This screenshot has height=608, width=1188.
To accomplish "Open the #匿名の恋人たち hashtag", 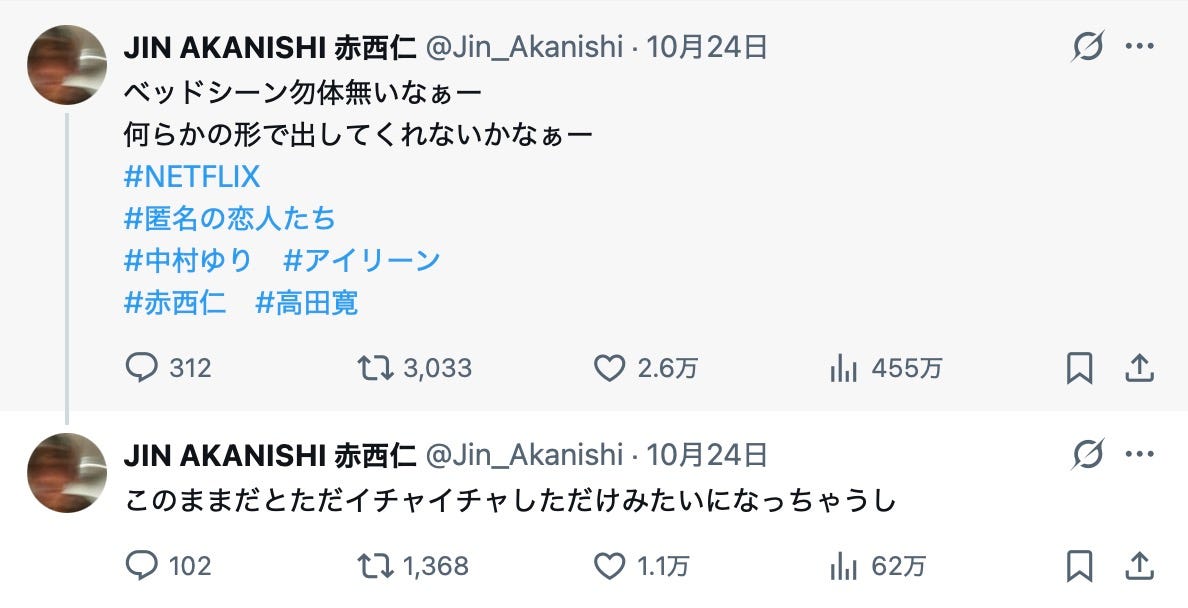I will click(230, 219).
